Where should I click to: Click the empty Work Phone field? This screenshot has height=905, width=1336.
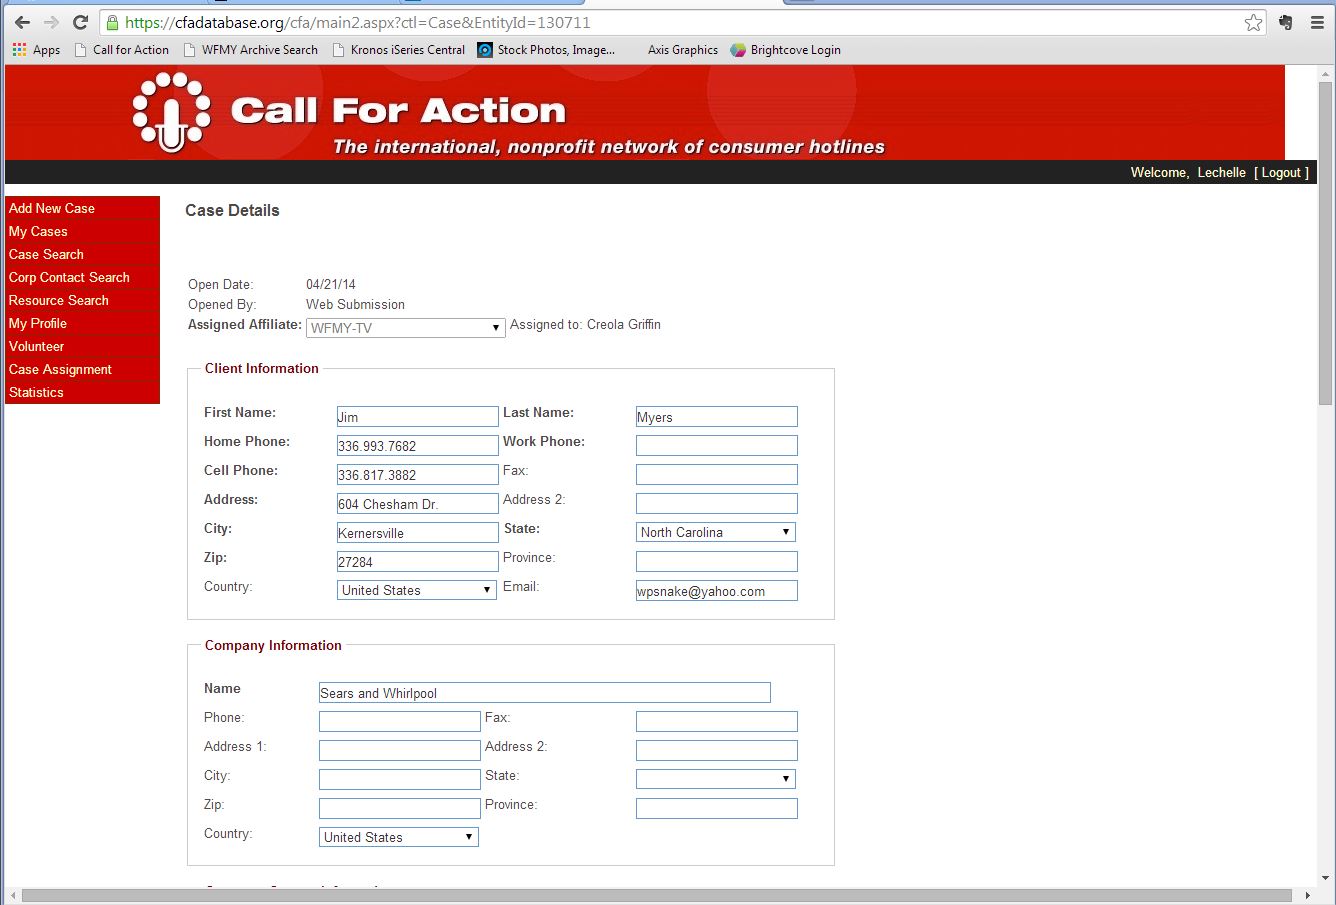(717, 446)
